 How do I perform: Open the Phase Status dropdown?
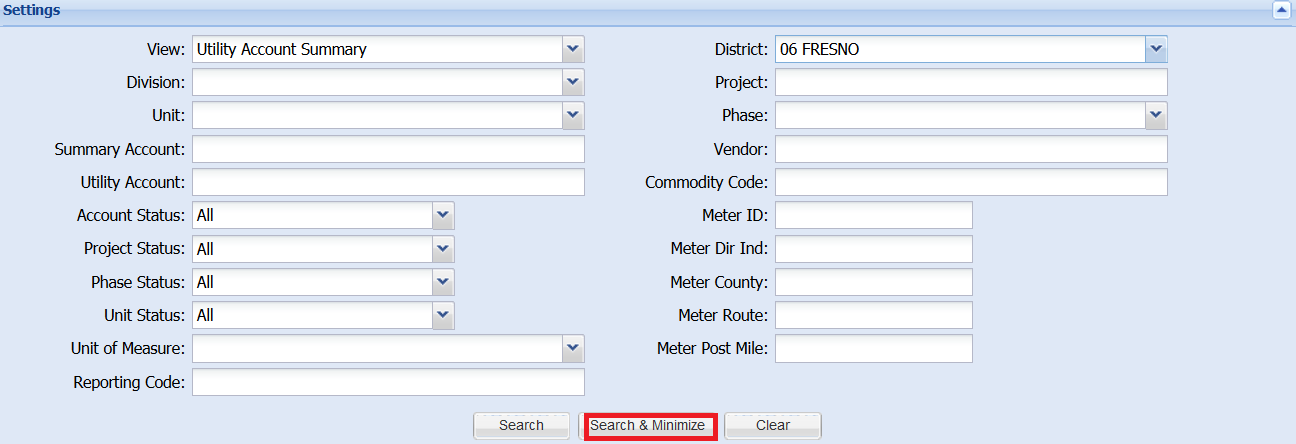point(442,282)
